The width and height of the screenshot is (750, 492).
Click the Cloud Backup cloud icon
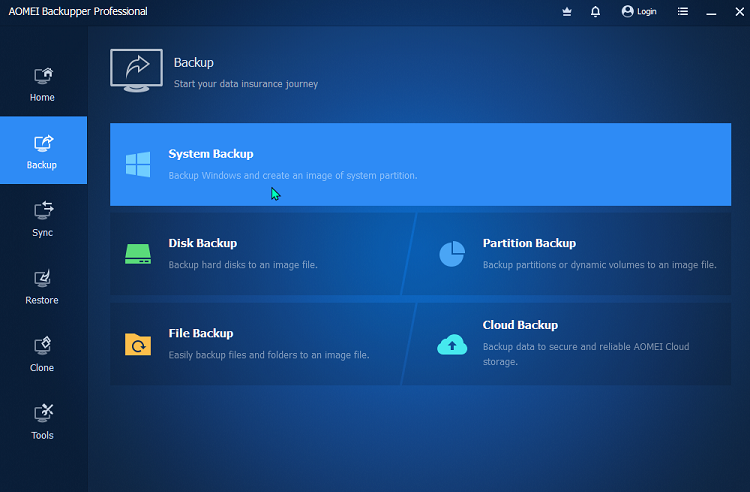452,344
